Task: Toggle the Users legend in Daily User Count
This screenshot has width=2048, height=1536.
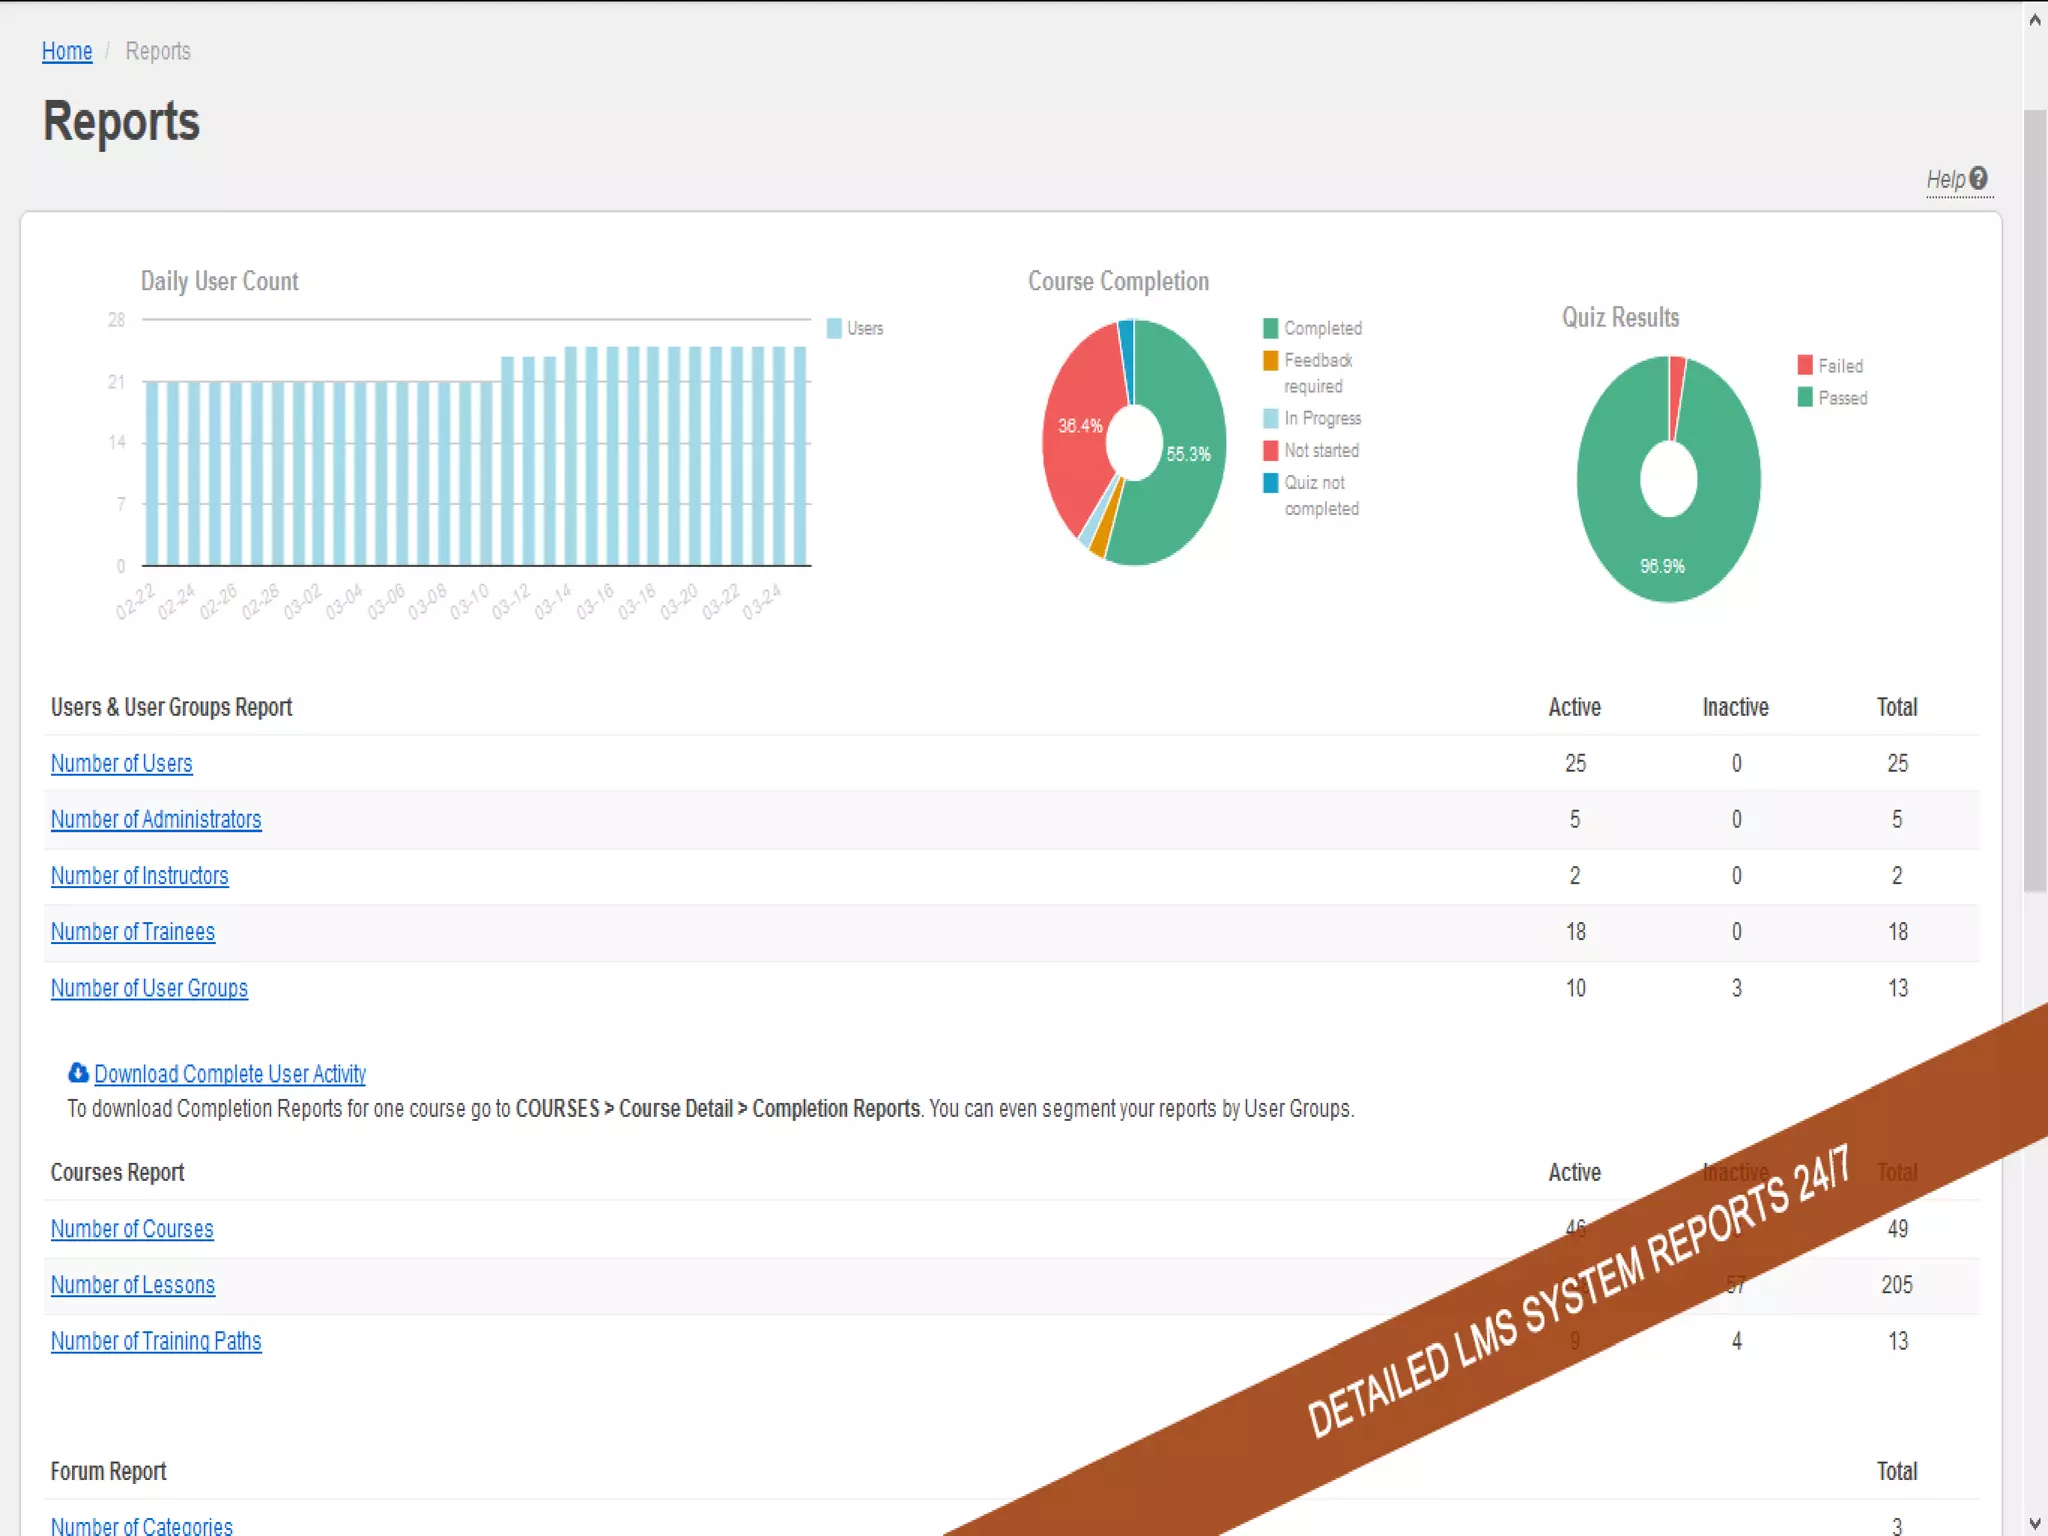Action: click(856, 328)
